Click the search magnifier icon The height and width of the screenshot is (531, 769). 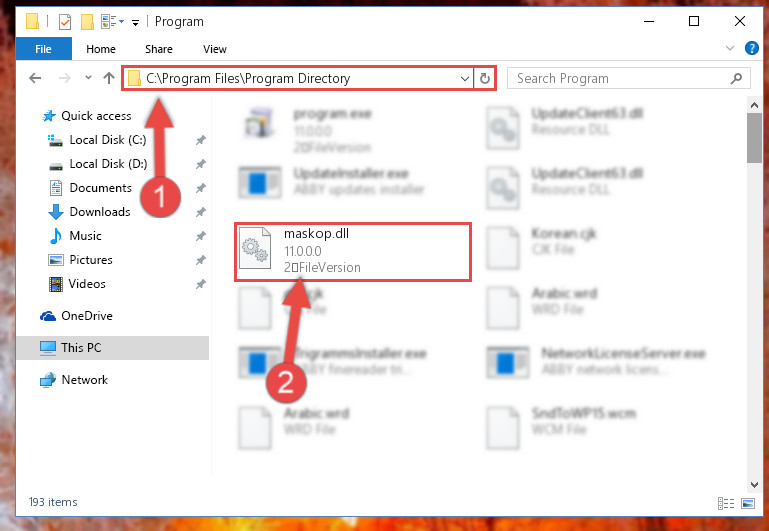[x=736, y=78]
